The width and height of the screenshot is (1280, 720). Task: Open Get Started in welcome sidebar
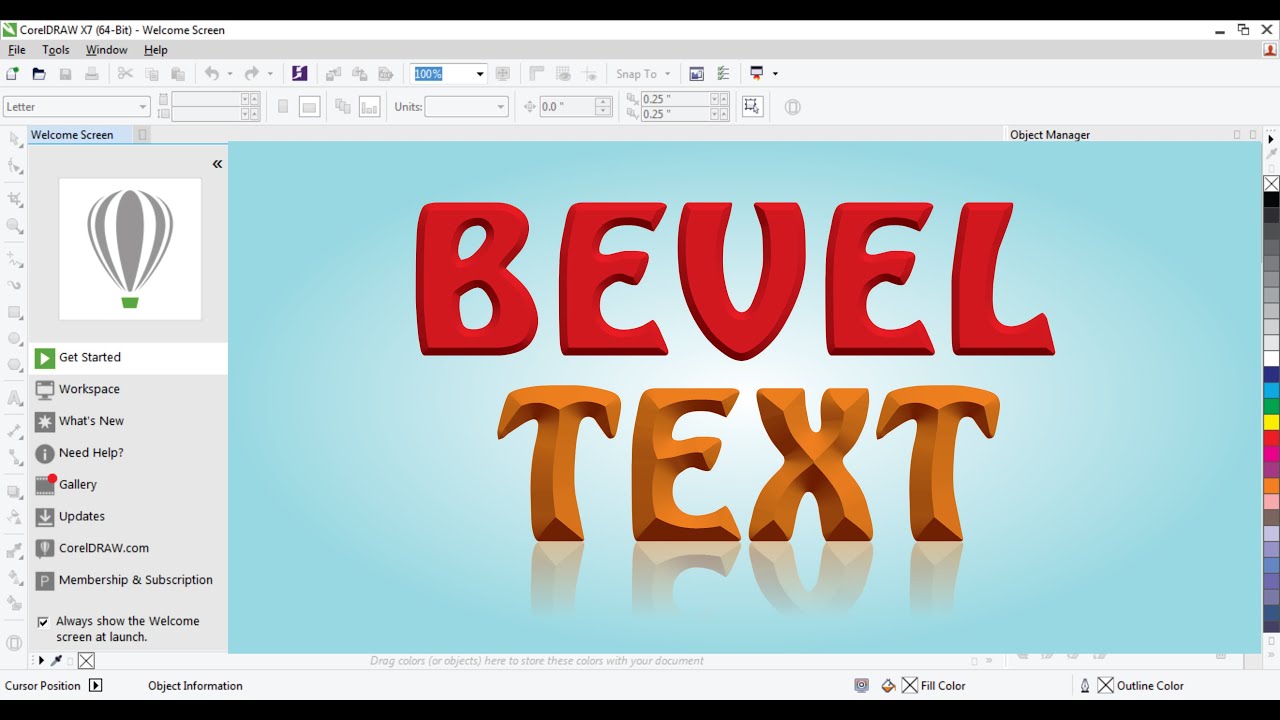(x=129, y=358)
